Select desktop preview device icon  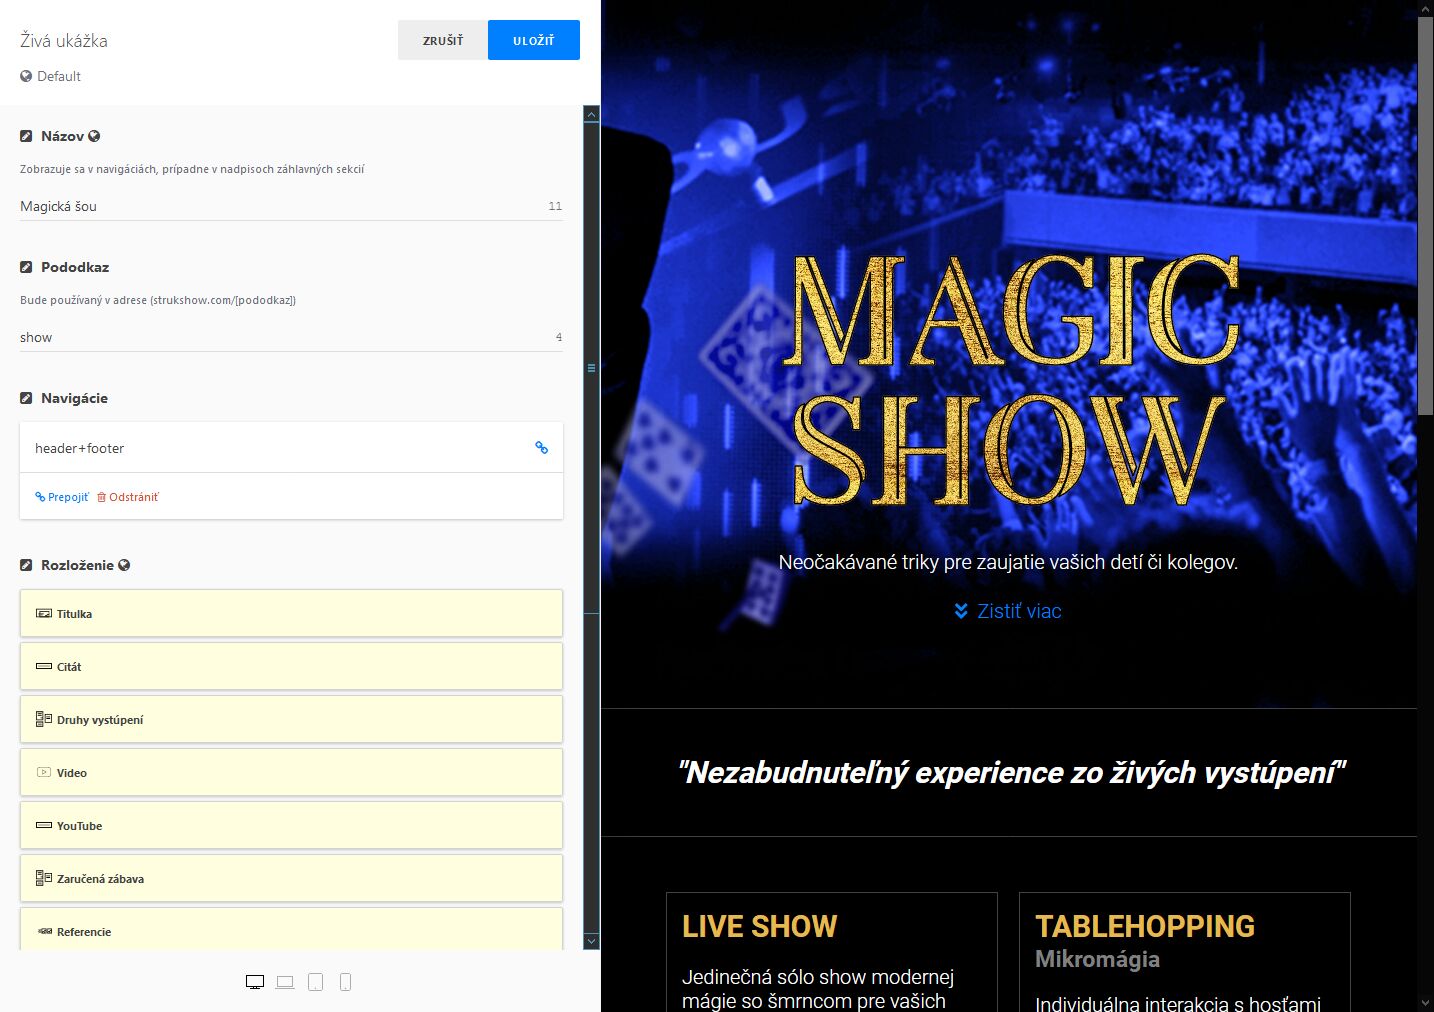coord(255,982)
